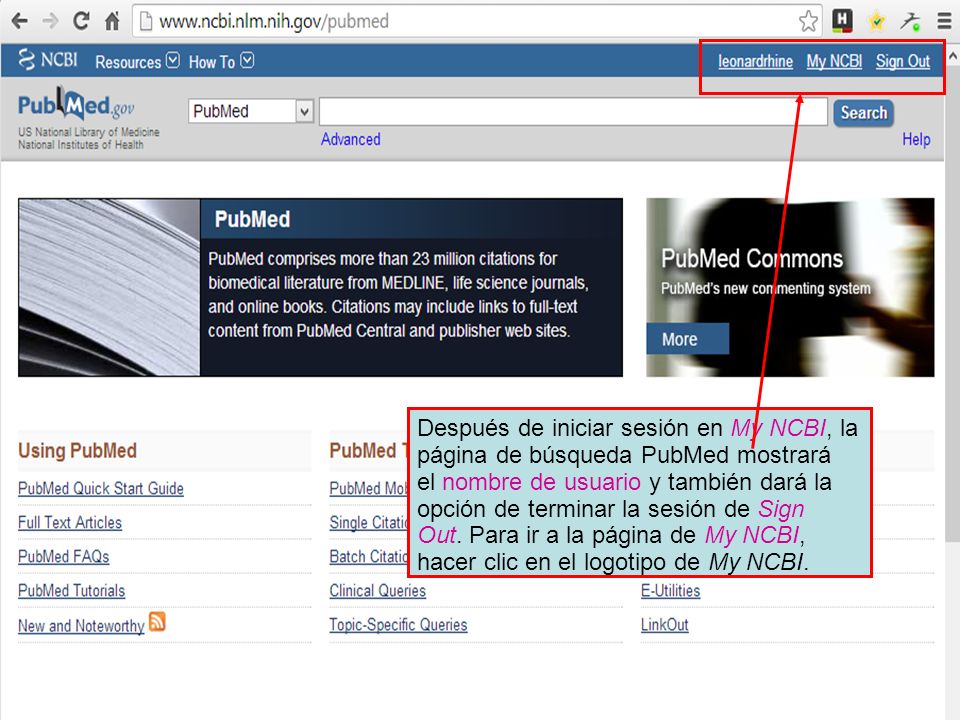Image resolution: width=960 pixels, height=720 pixels.
Task: Click the tool extension icon with green dot
Action: coord(910,21)
